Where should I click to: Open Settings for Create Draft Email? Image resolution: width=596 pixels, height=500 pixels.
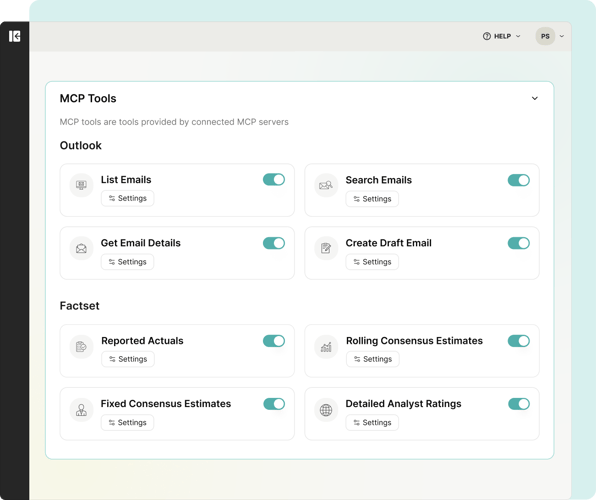pyautogui.click(x=372, y=262)
